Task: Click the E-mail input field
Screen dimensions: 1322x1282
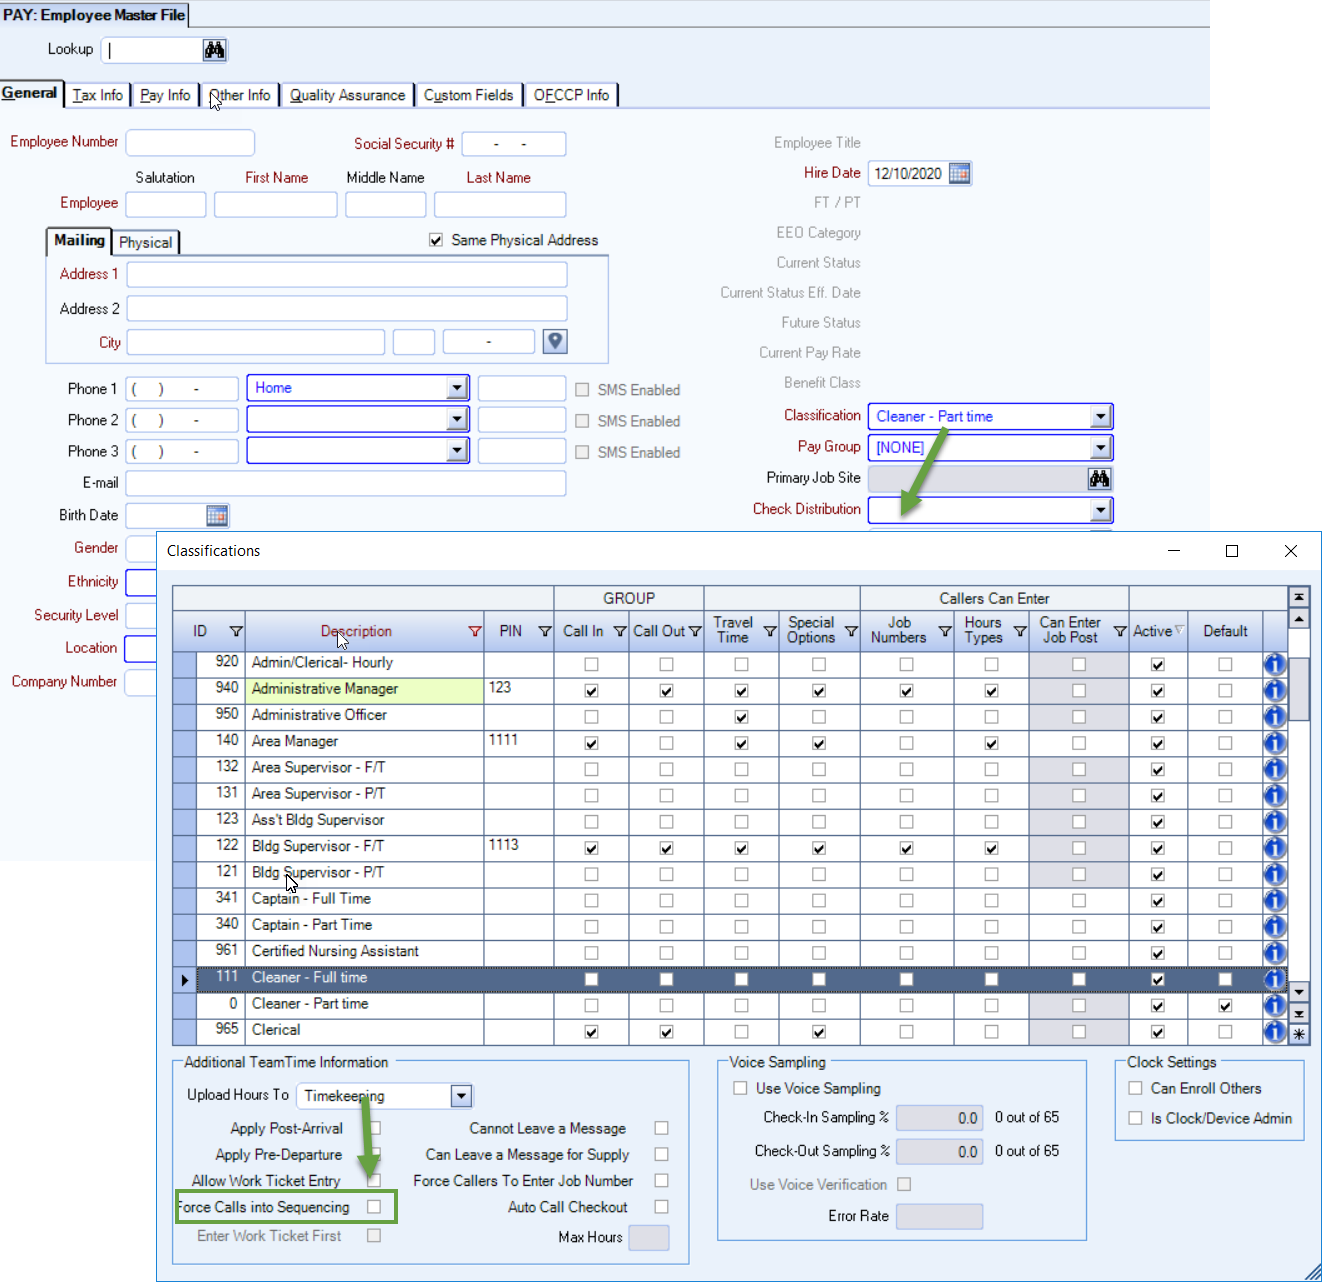Action: tap(346, 484)
